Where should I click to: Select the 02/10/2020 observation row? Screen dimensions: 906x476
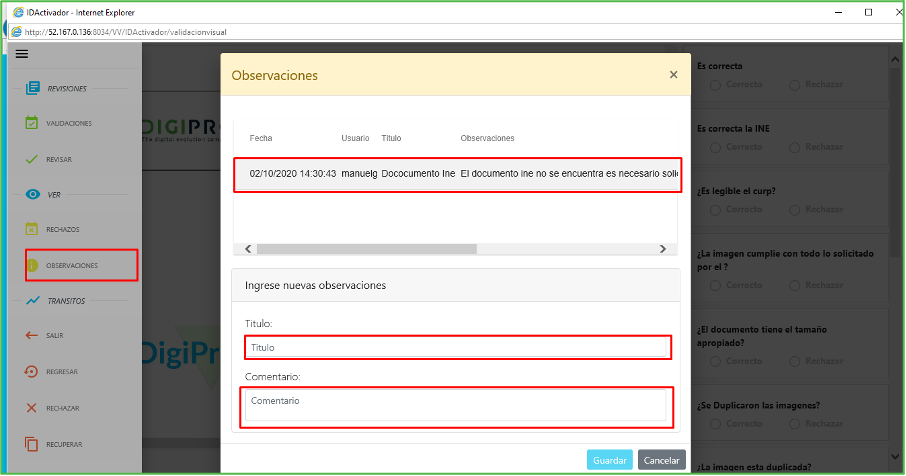pos(457,173)
